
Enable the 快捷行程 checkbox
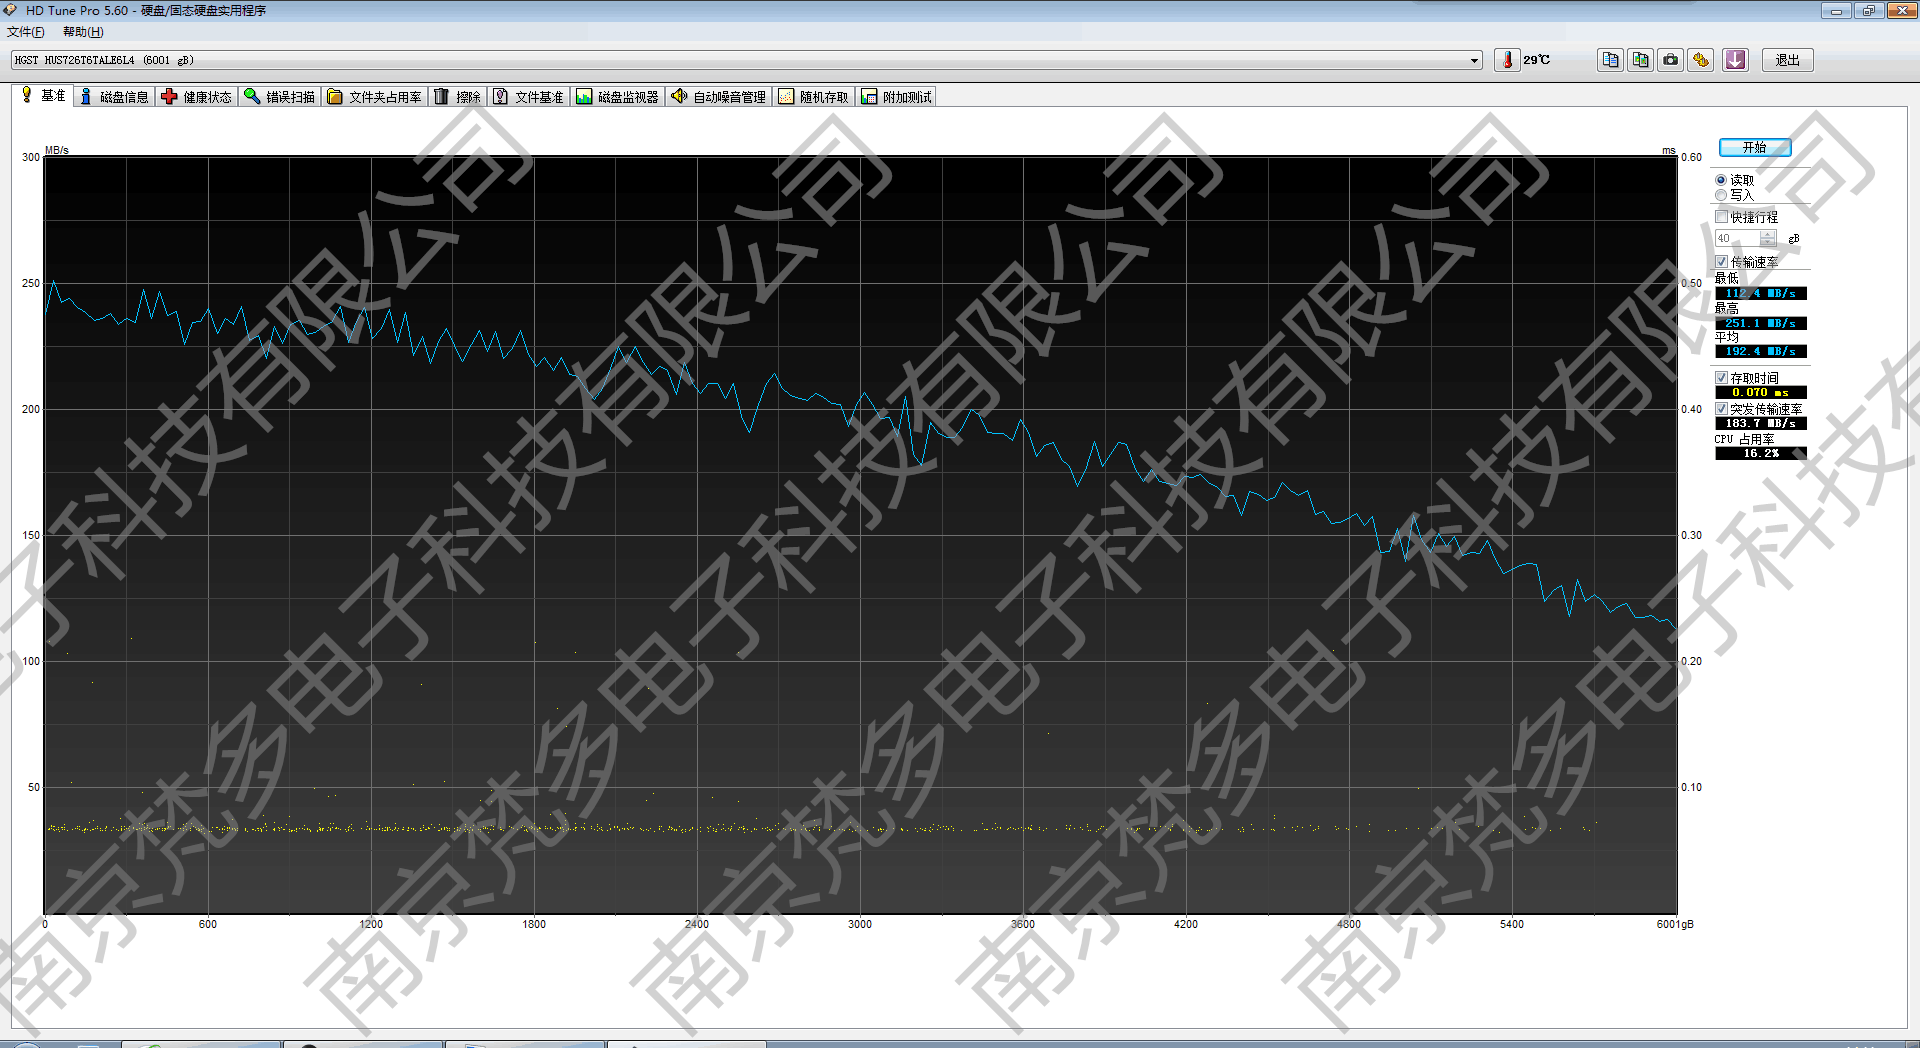coord(1722,217)
